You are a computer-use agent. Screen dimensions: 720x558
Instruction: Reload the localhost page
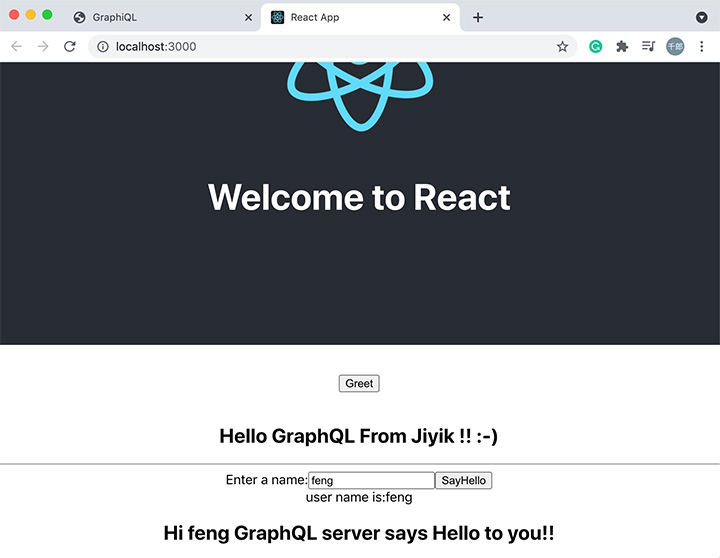[69, 46]
